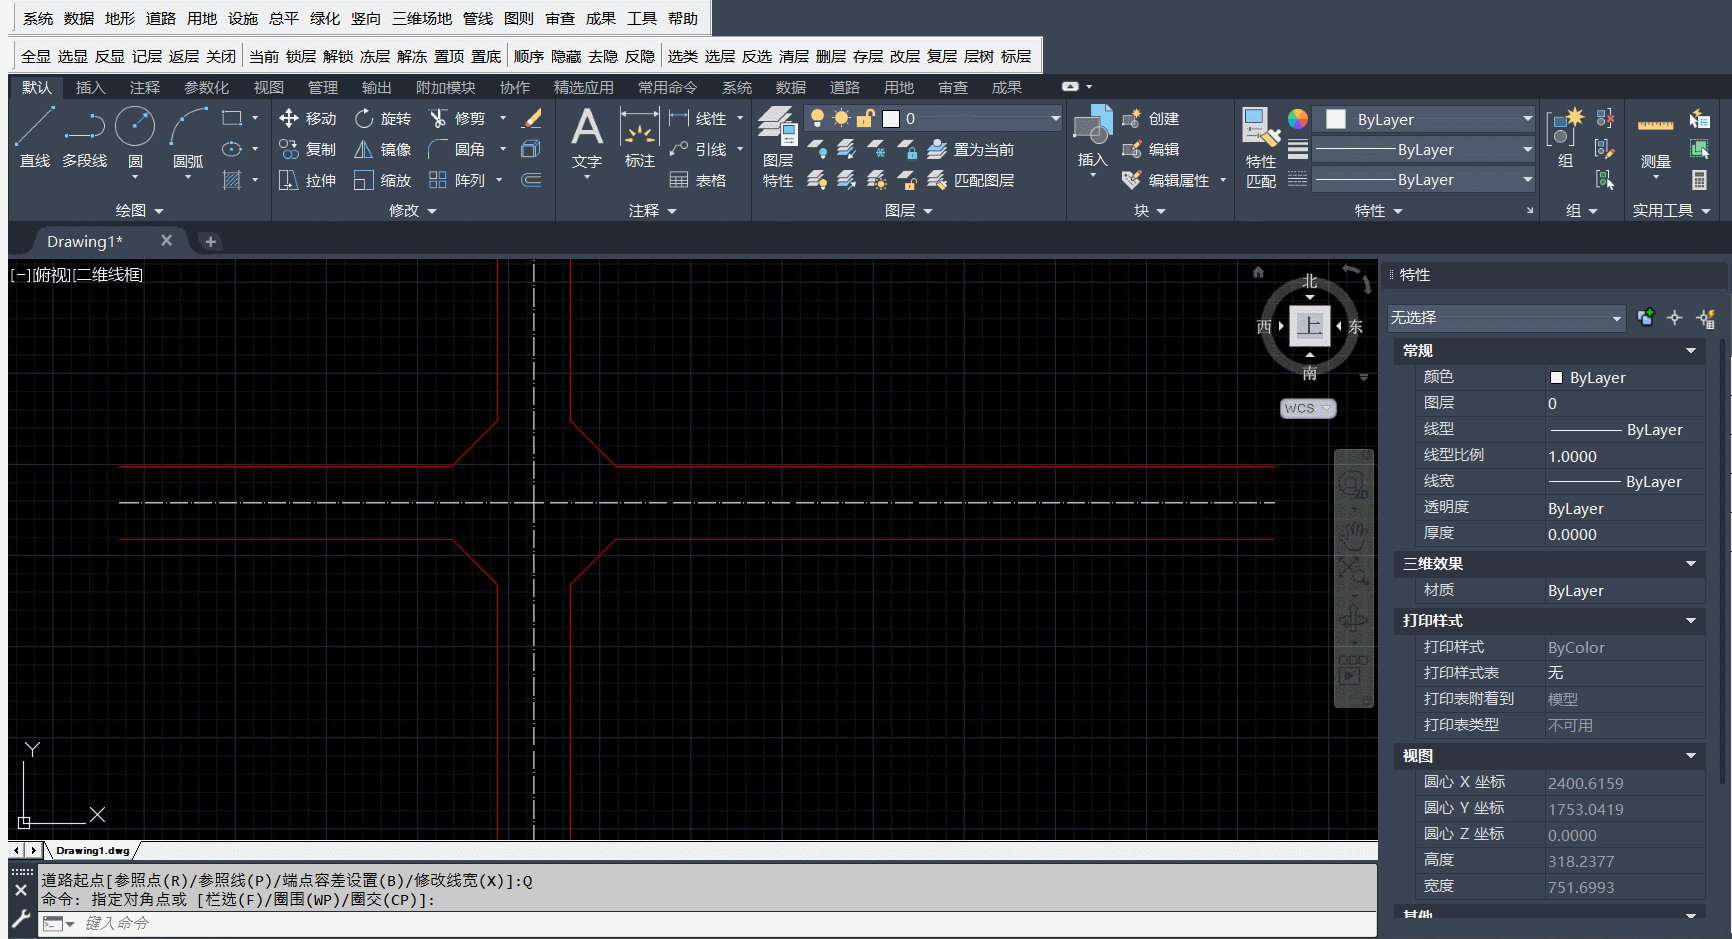Screen dimensions: 1732x939
Task: Switch to the 插入 ribbon tab
Action: [90, 87]
